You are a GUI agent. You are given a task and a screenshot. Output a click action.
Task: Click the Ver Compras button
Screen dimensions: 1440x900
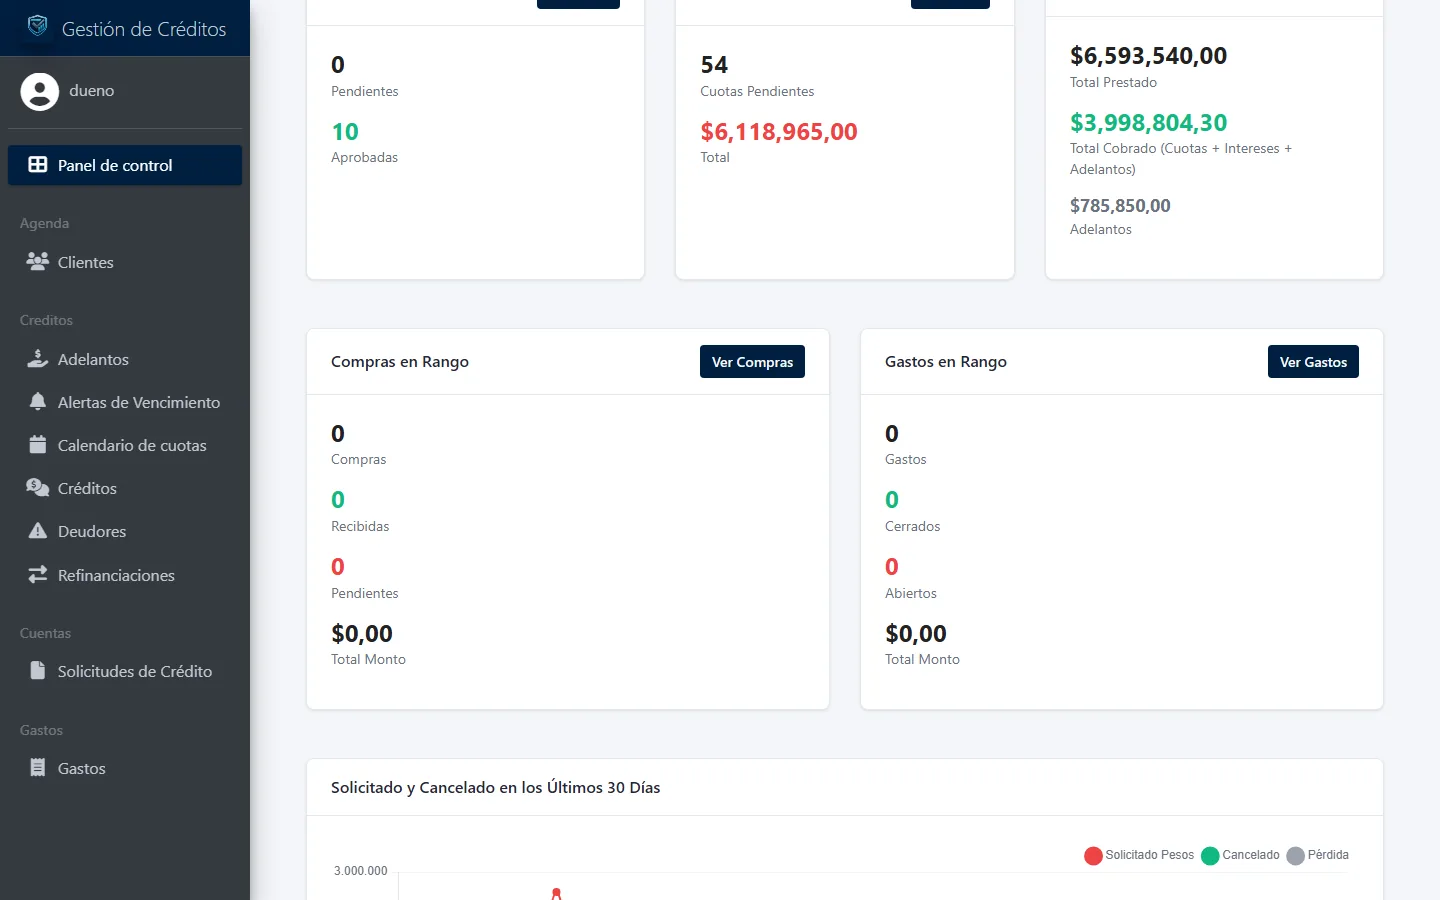(x=752, y=362)
